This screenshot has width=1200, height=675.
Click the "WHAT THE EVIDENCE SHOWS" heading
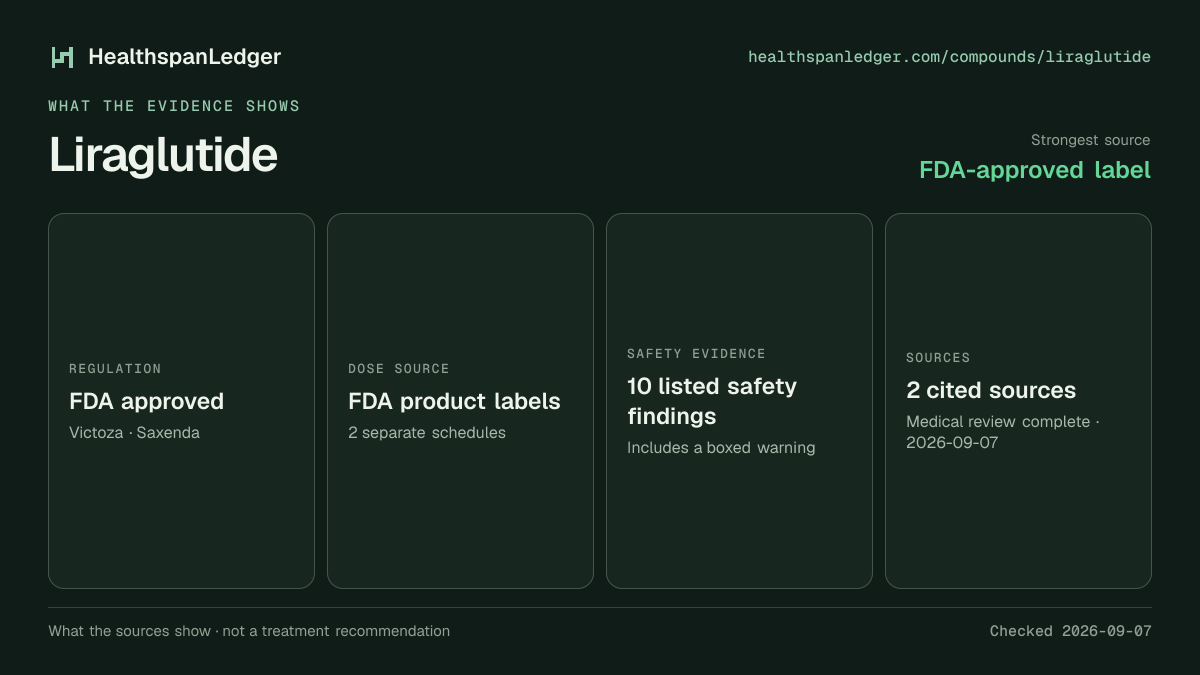(x=174, y=106)
